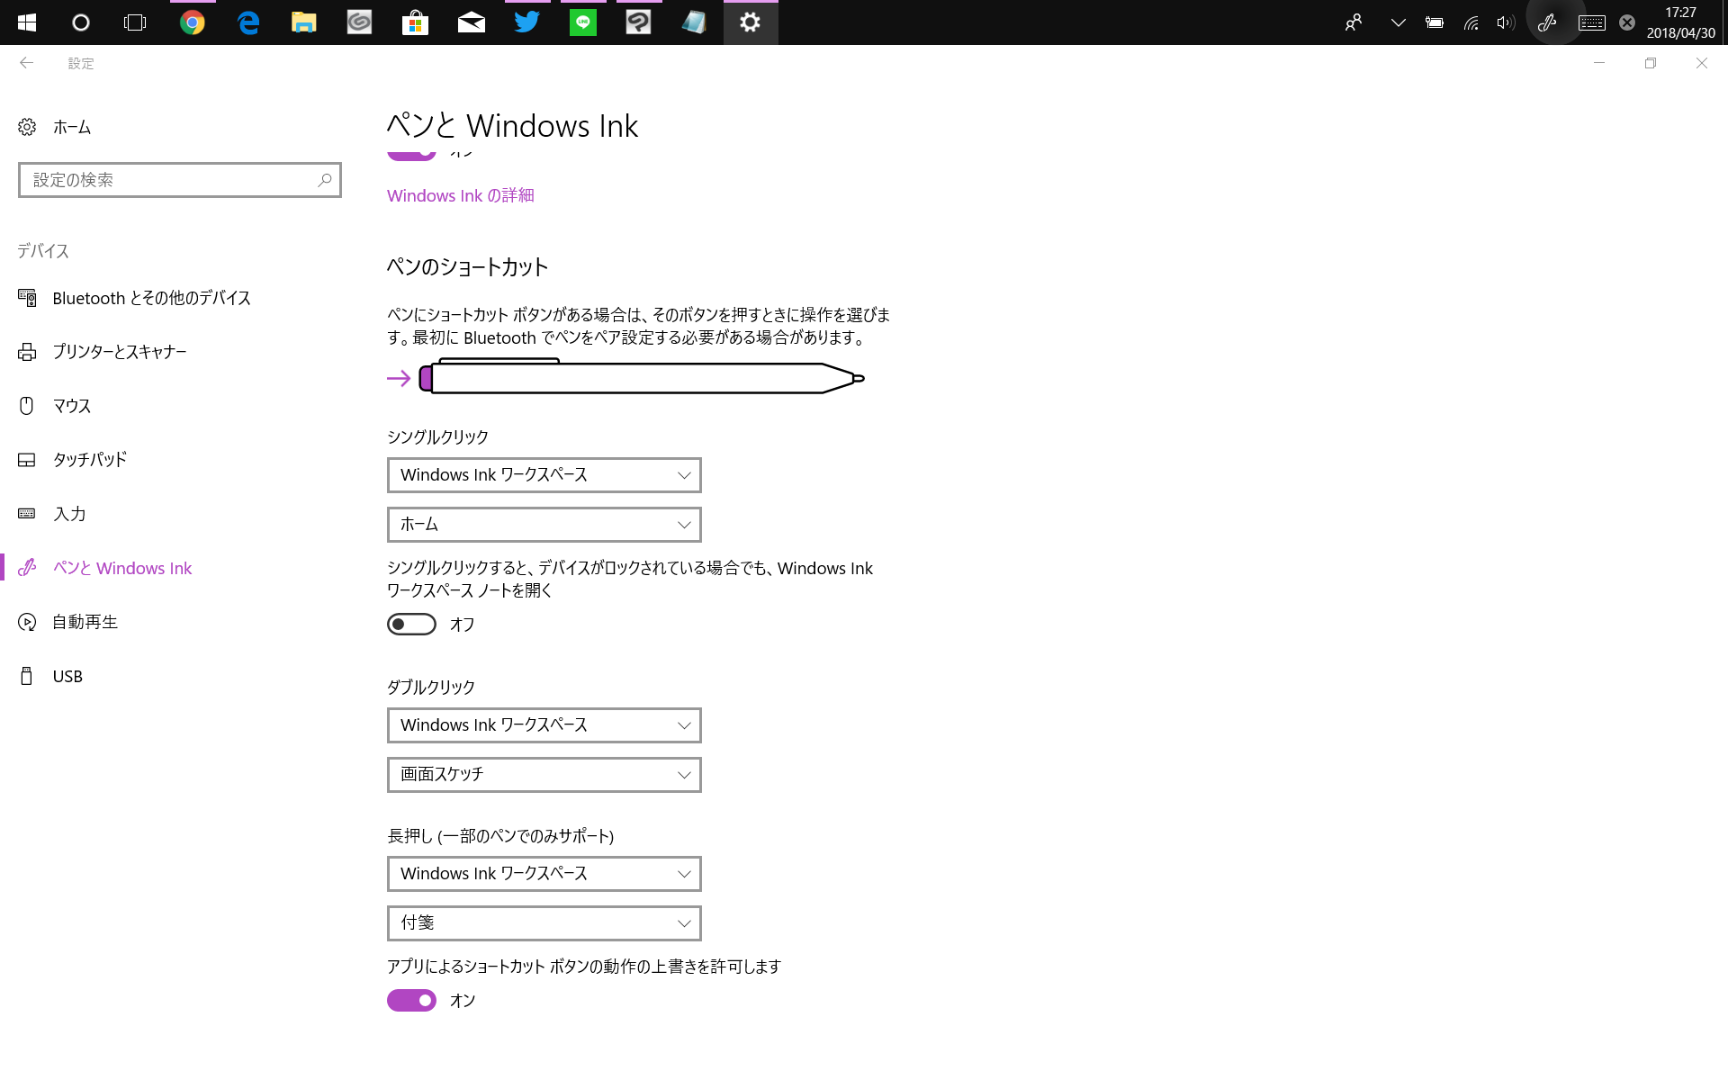Open the Wi-Fi network tray icon
1728x1080 pixels.
1471,22
